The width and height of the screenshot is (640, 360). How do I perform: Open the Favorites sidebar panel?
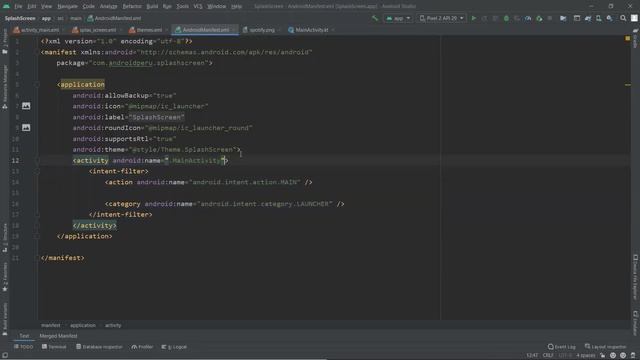click(5, 277)
